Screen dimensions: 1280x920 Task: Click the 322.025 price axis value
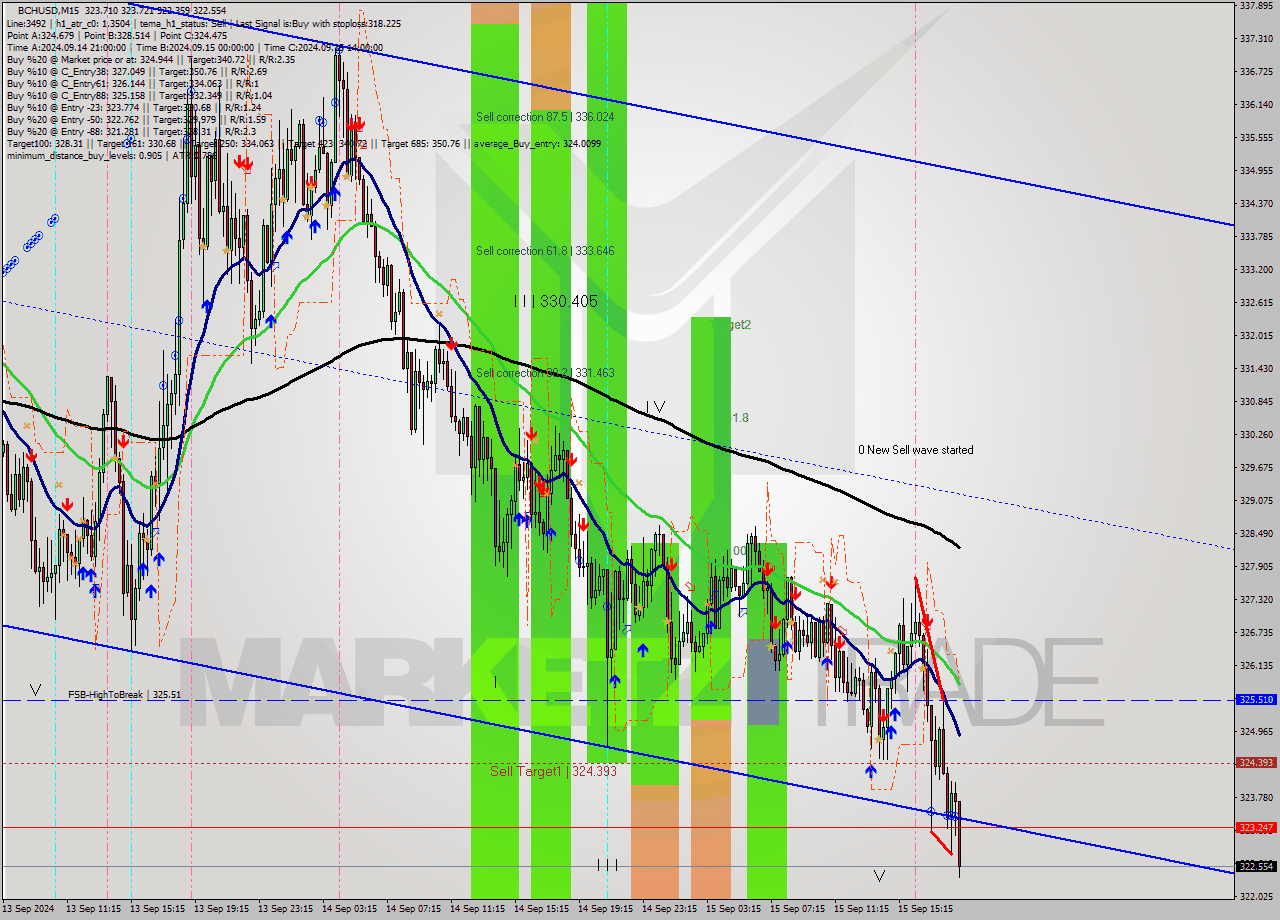1255,897
